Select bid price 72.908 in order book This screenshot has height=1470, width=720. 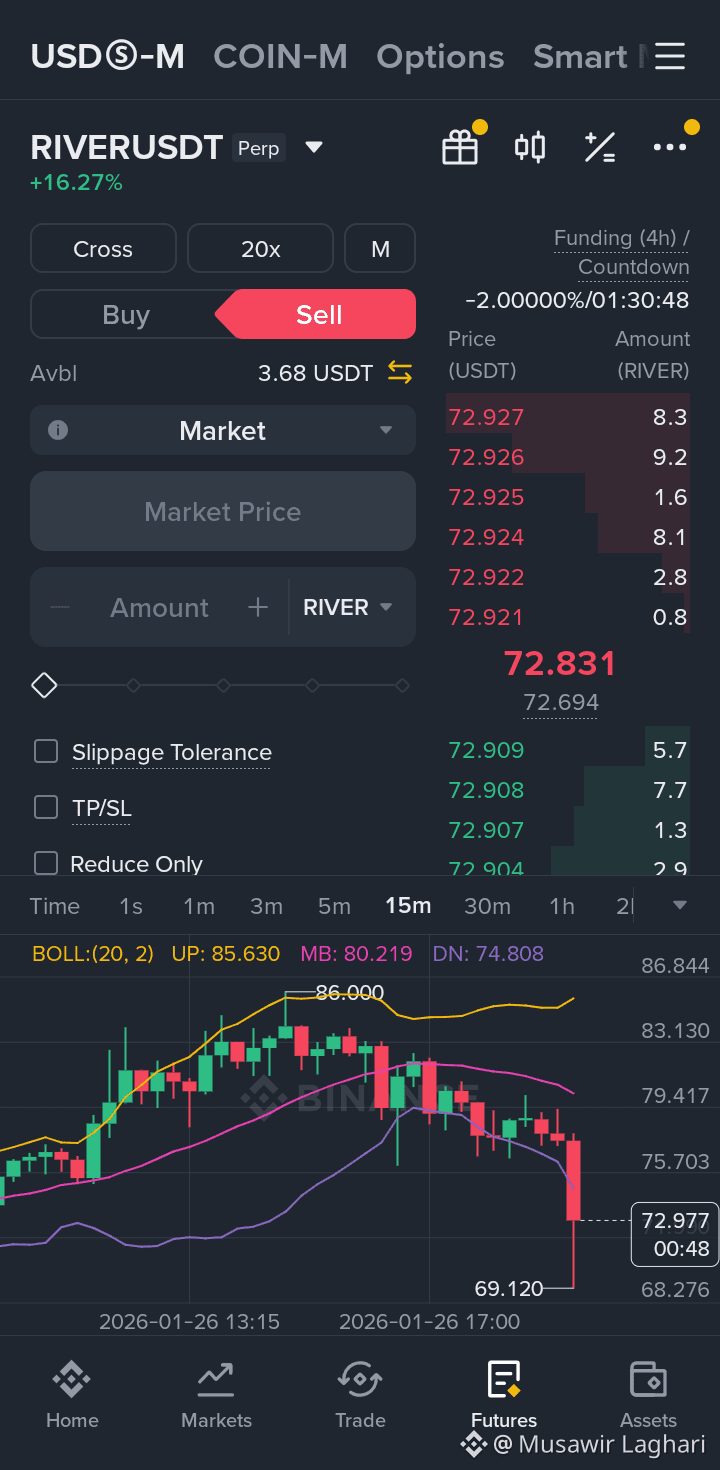coord(486,790)
